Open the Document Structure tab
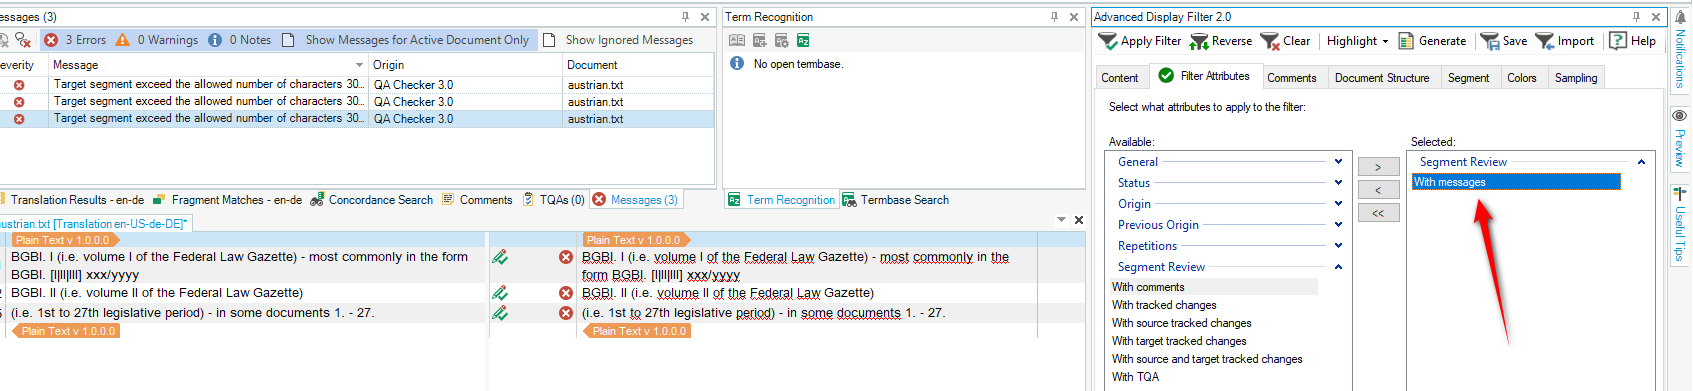Image resolution: width=1693 pixels, height=391 pixels. tap(1382, 78)
